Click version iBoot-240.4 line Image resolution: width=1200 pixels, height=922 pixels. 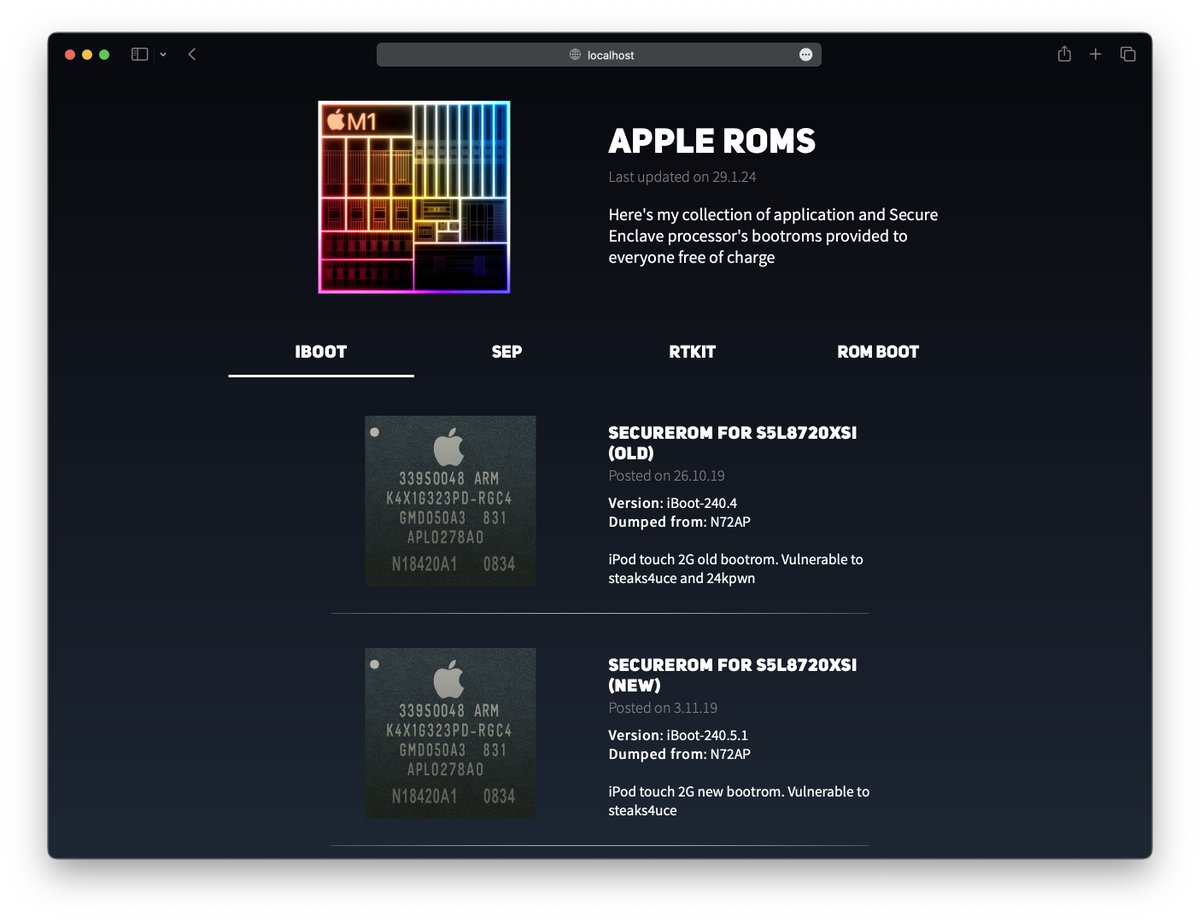point(672,503)
